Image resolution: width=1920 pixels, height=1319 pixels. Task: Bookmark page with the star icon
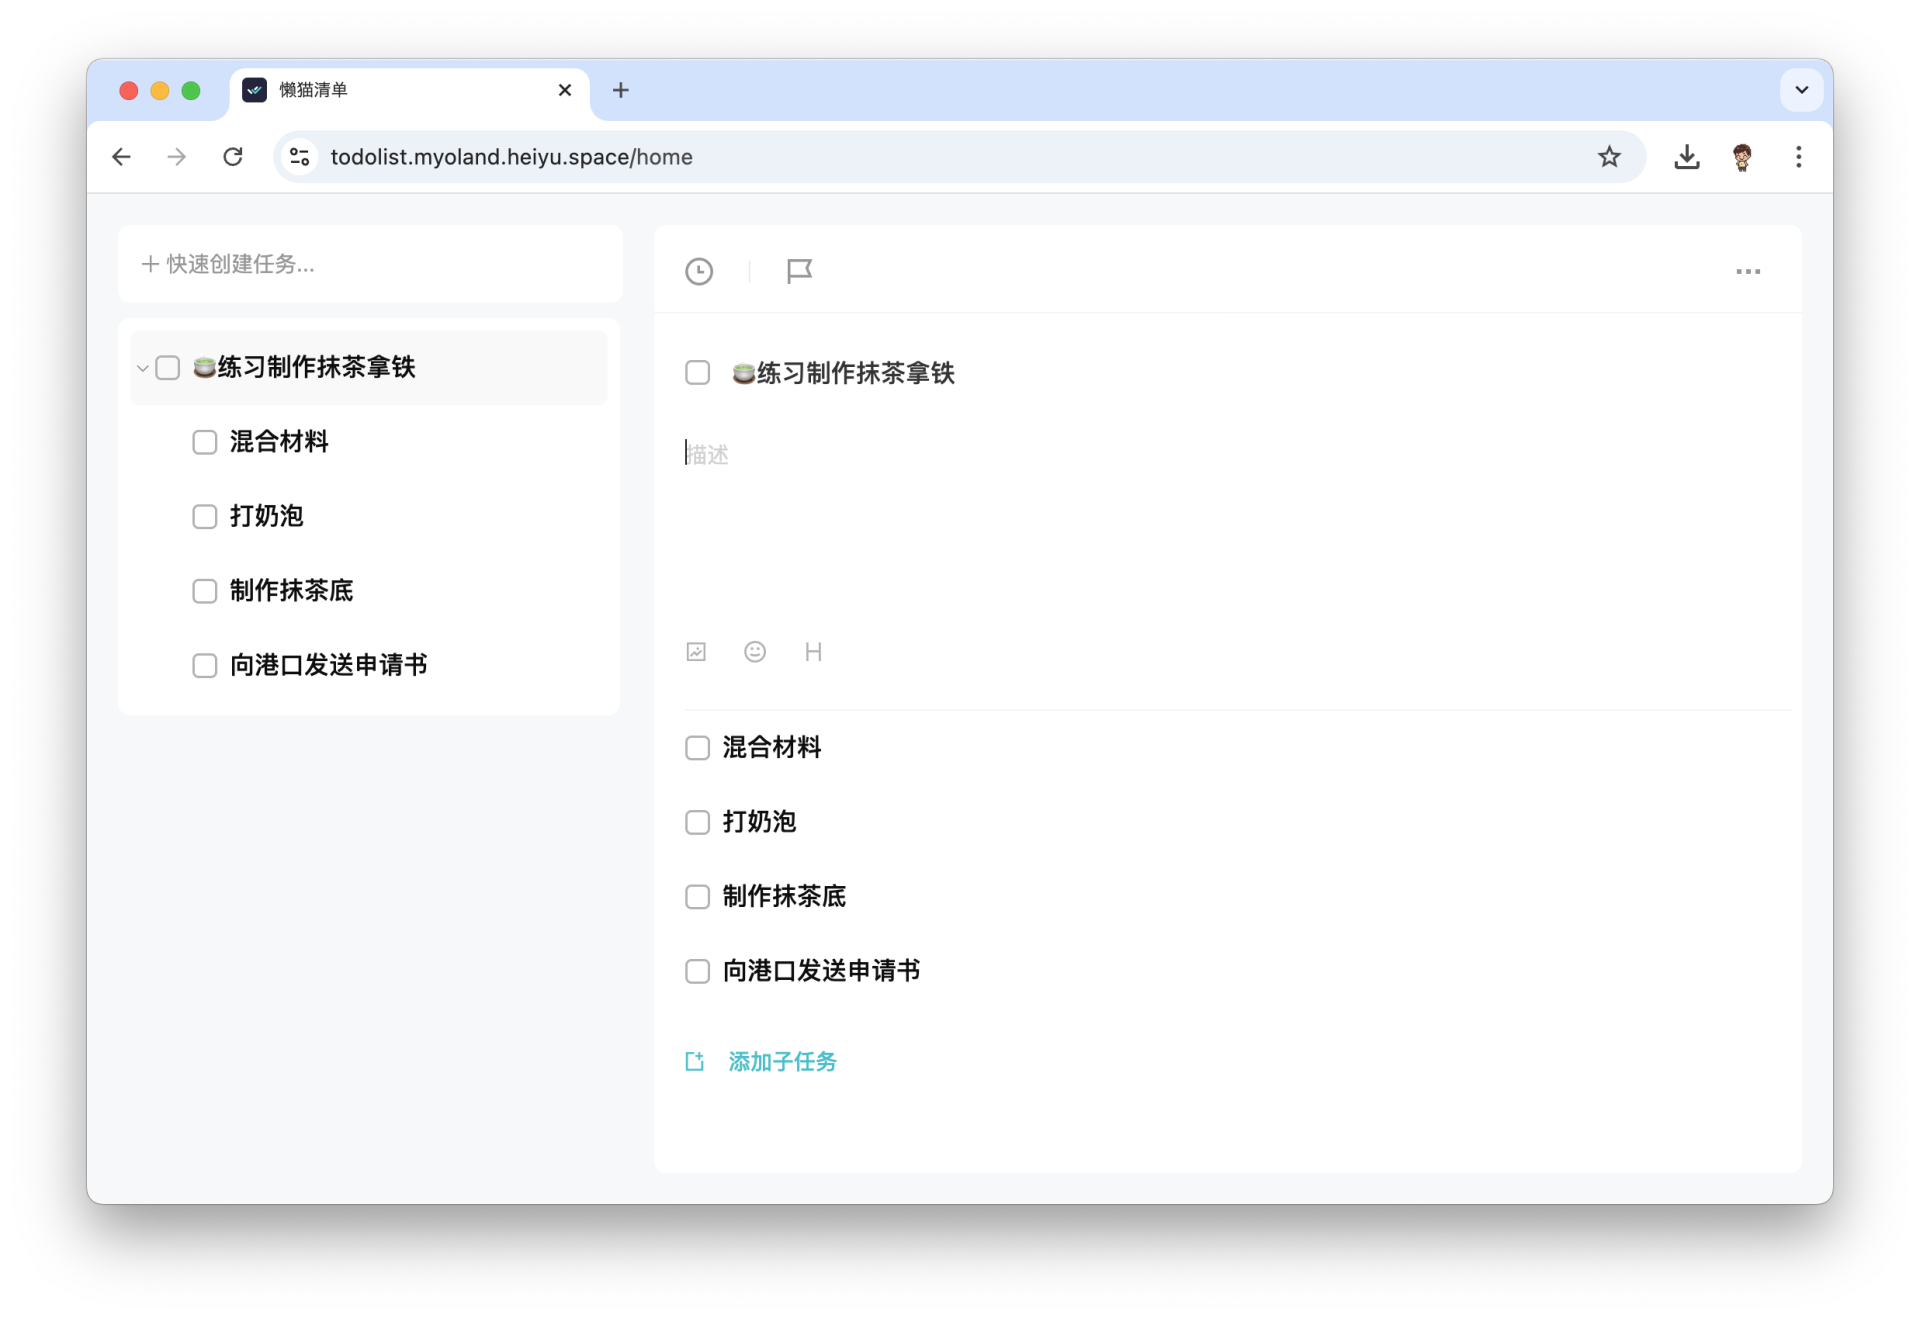tap(1608, 157)
